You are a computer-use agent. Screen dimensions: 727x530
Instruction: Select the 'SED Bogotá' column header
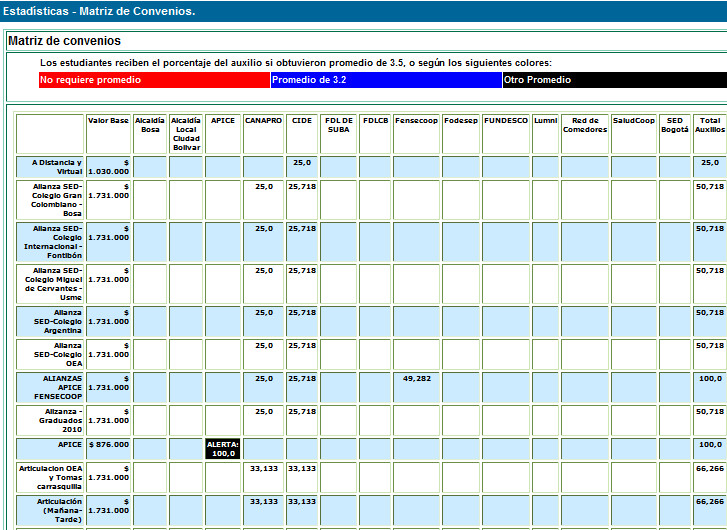click(x=675, y=134)
